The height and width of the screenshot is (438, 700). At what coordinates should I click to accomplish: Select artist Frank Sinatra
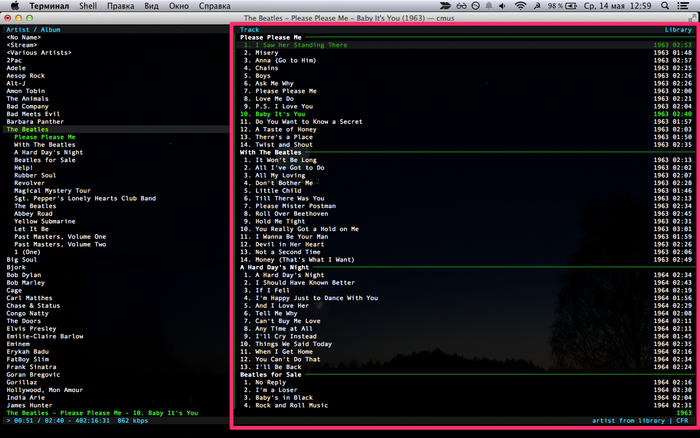click(31, 367)
